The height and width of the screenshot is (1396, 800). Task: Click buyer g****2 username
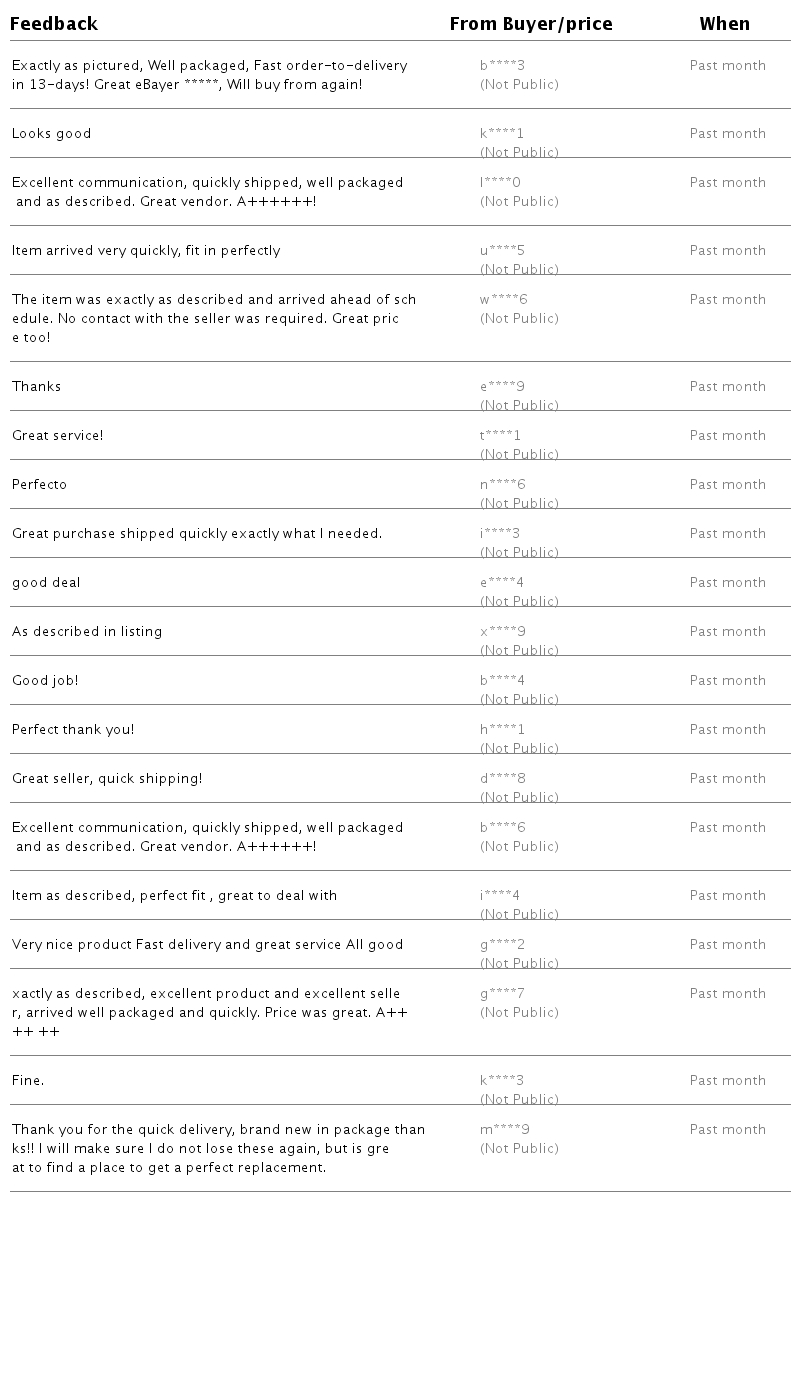pyautogui.click(x=502, y=945)
